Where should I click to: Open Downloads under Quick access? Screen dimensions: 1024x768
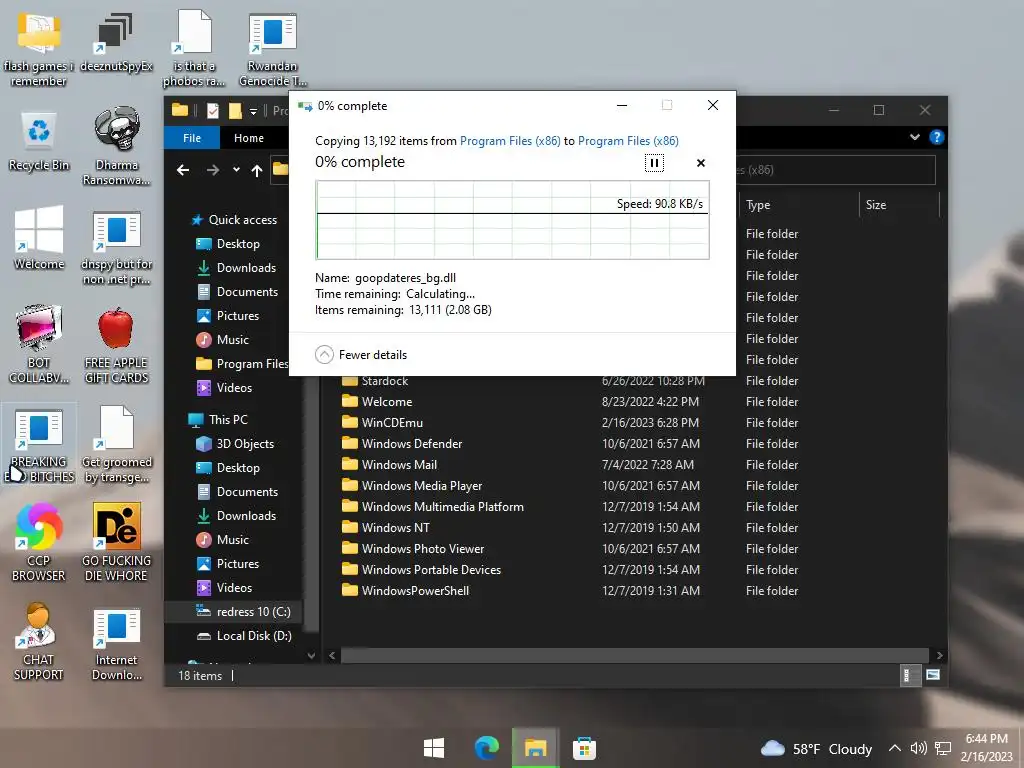click(236, 268)
